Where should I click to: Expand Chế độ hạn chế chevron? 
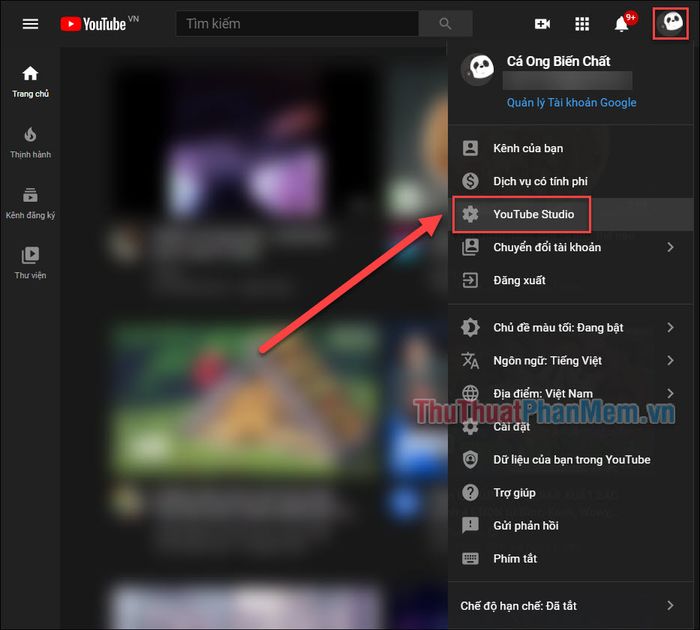(x=670, y=605)
